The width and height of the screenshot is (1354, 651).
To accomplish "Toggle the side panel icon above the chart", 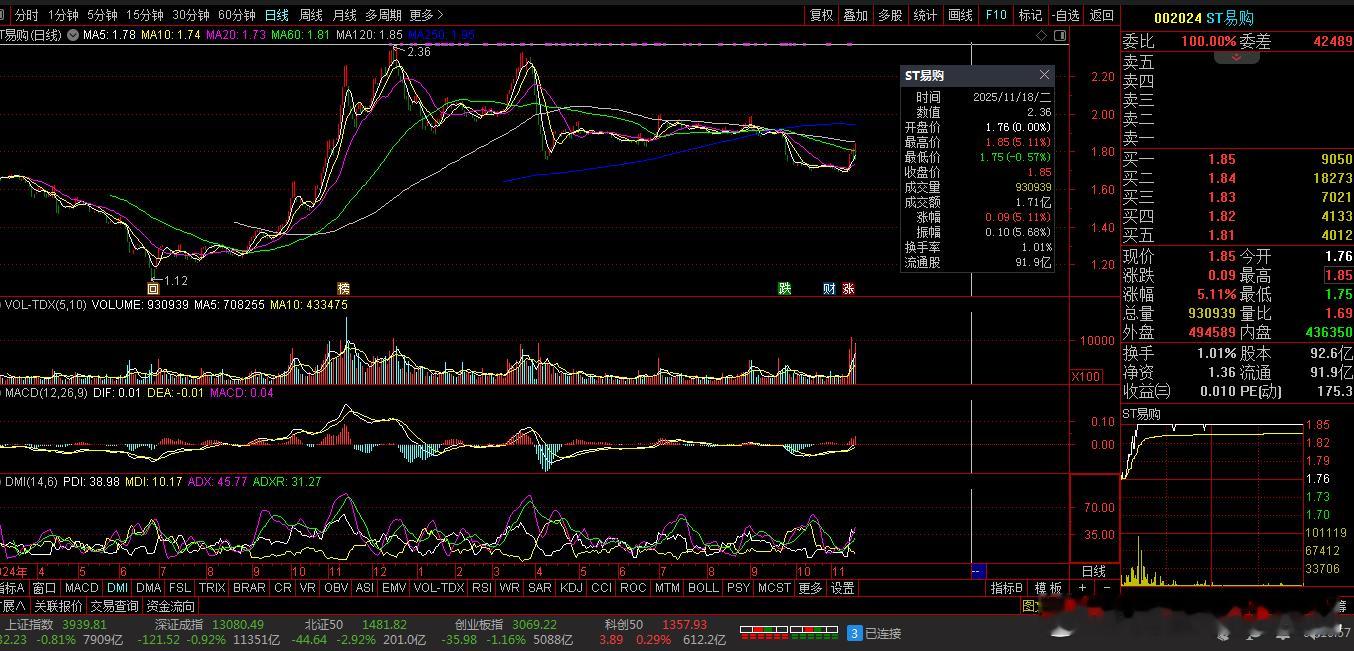I will [x=1061, y=35].
